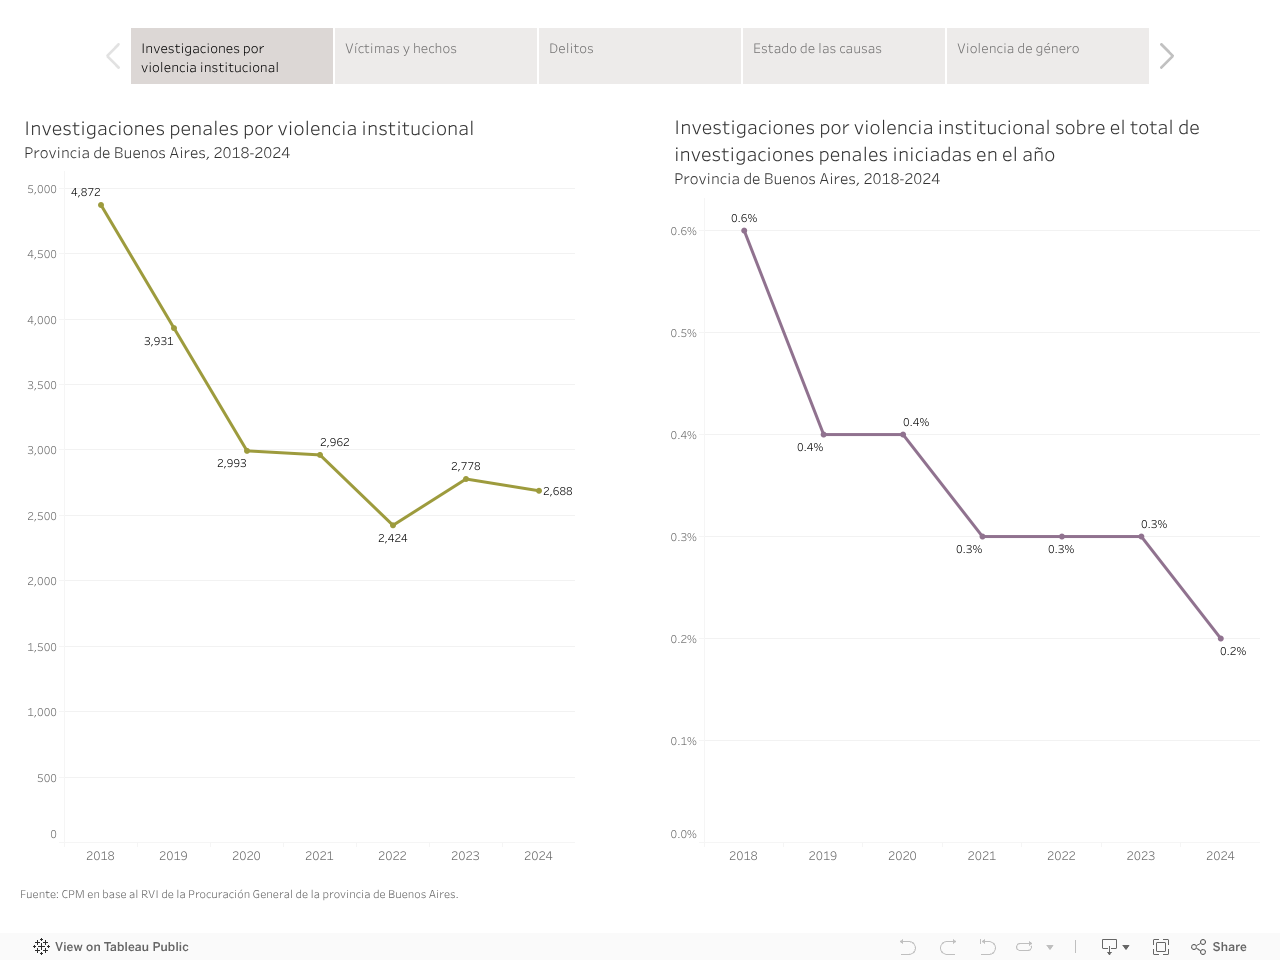Click the 2024 point labeled 0.2%
Viewport: 1280px width, 960px height.
click(1220, 638)
